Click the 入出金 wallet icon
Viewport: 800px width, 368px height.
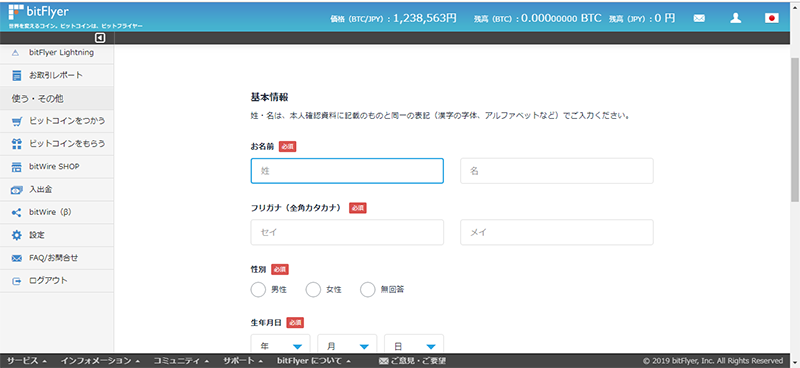(x=17, y=190)
